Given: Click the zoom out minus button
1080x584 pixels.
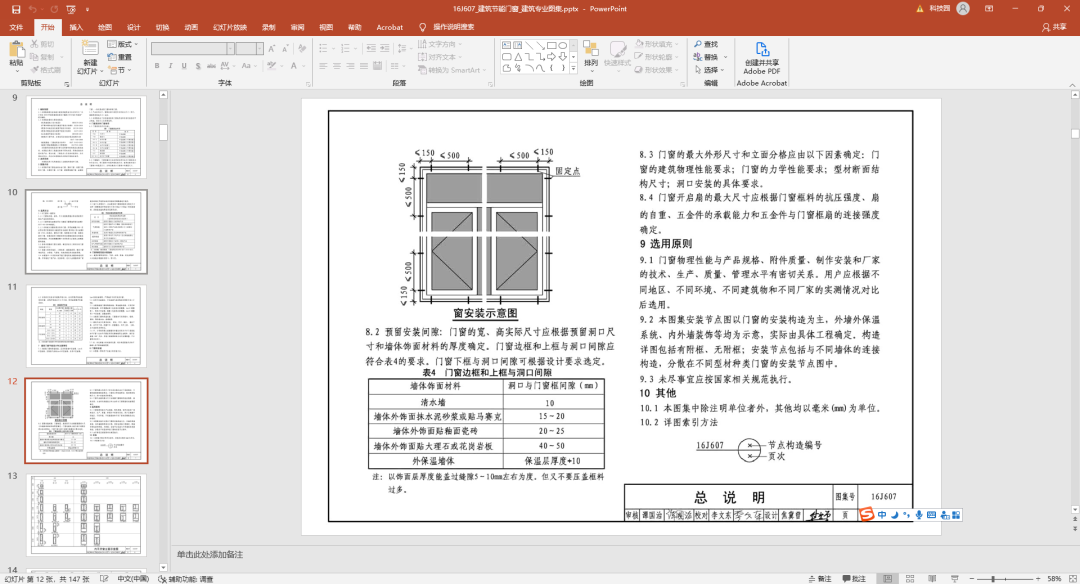Looking at the screenshot, I should 971,579.
